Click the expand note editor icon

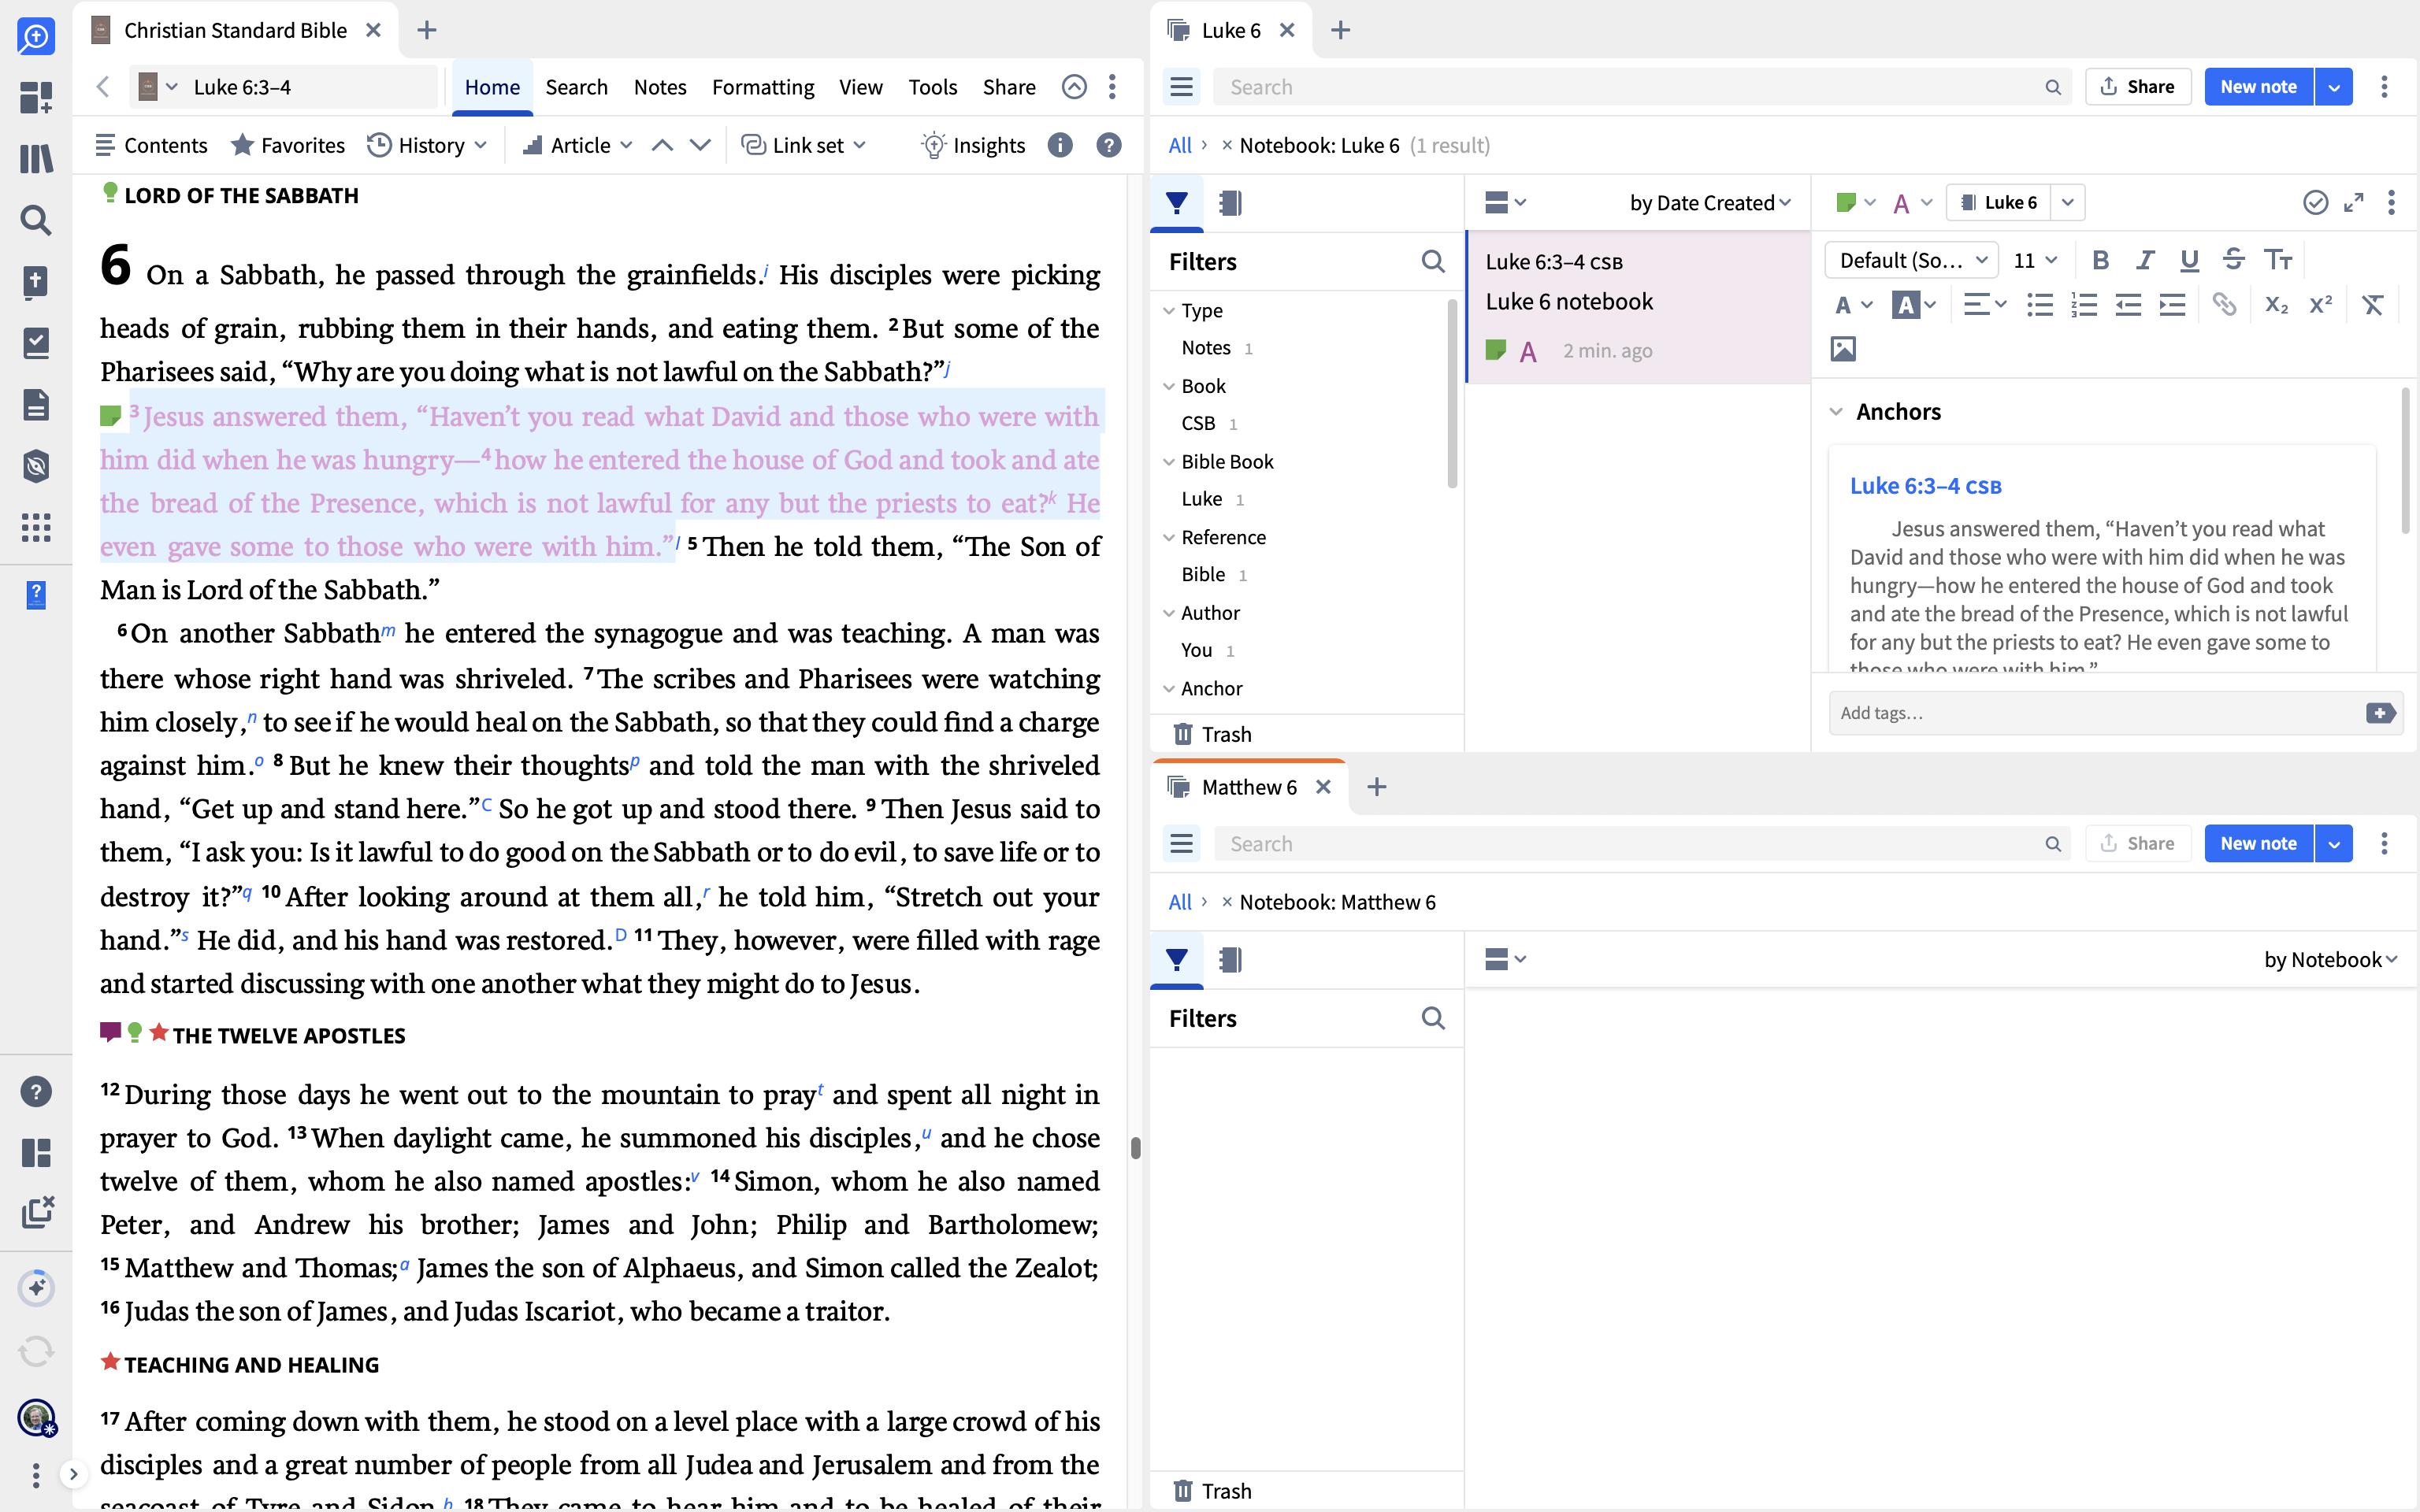coord(2354,203)
